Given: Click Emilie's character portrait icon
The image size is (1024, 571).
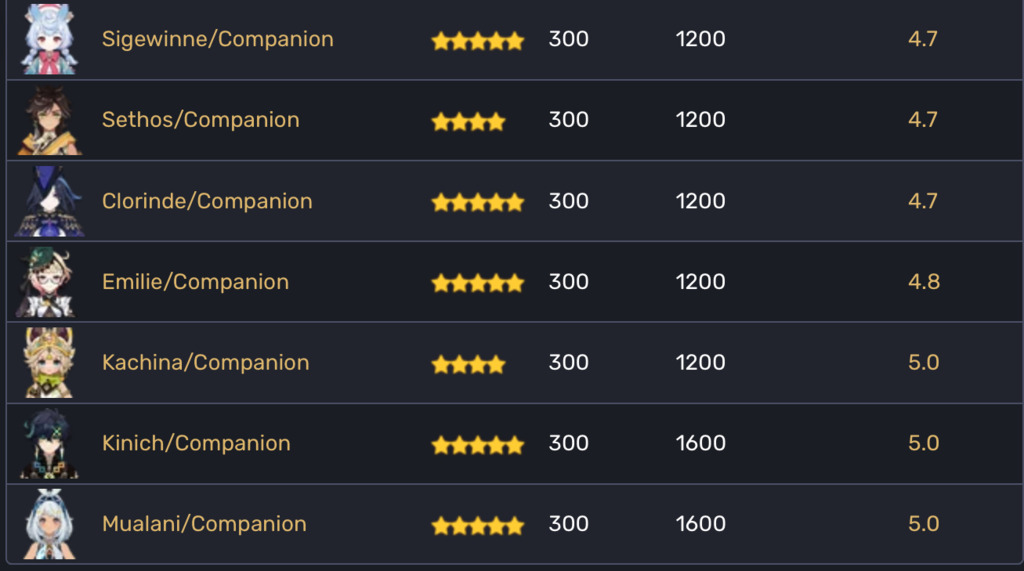Looking at the screenshot, I should pyautogui.click(x=47, y=282).
